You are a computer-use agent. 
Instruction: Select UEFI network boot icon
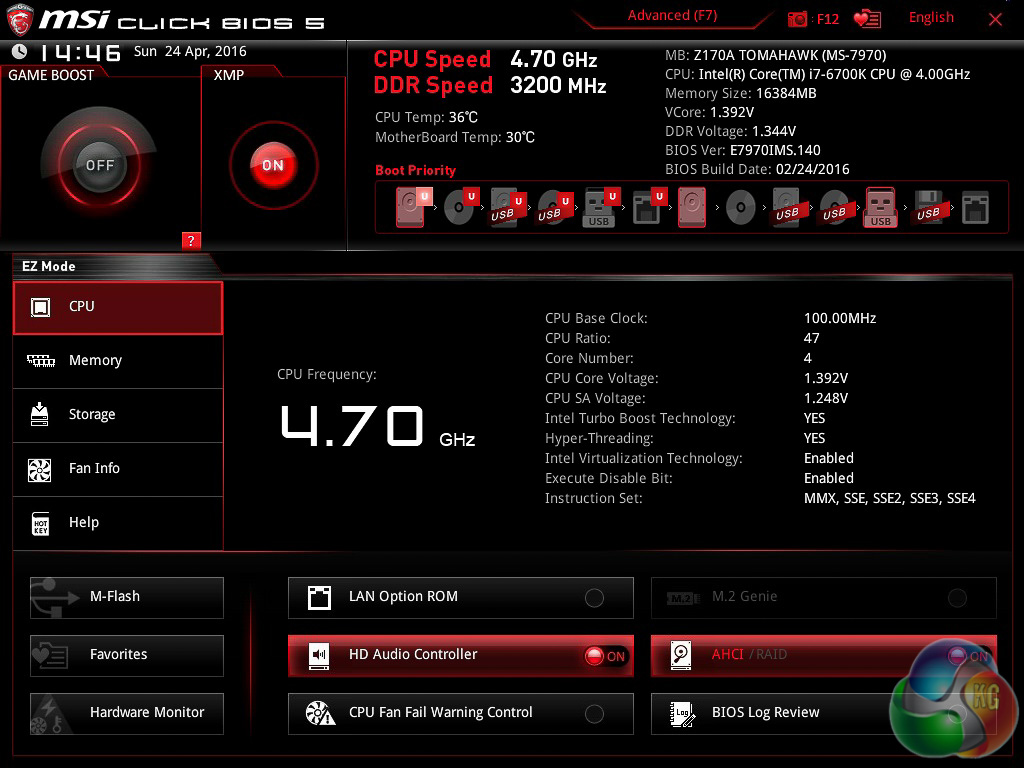click(x=648, y=207)
